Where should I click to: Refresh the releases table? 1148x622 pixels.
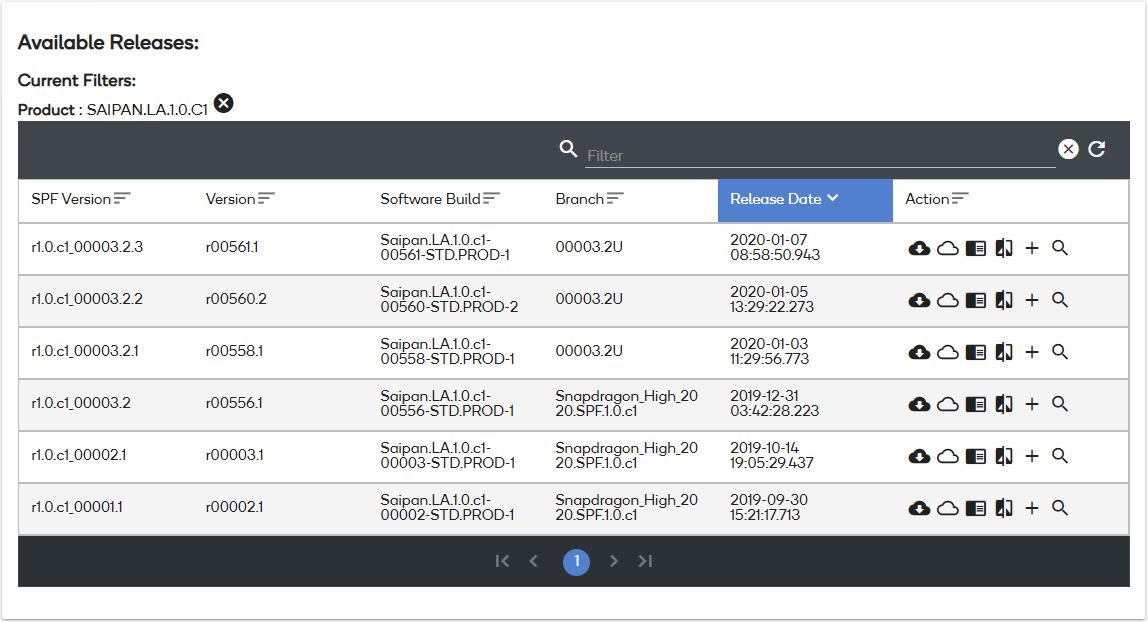click(x=1097, y=149)
